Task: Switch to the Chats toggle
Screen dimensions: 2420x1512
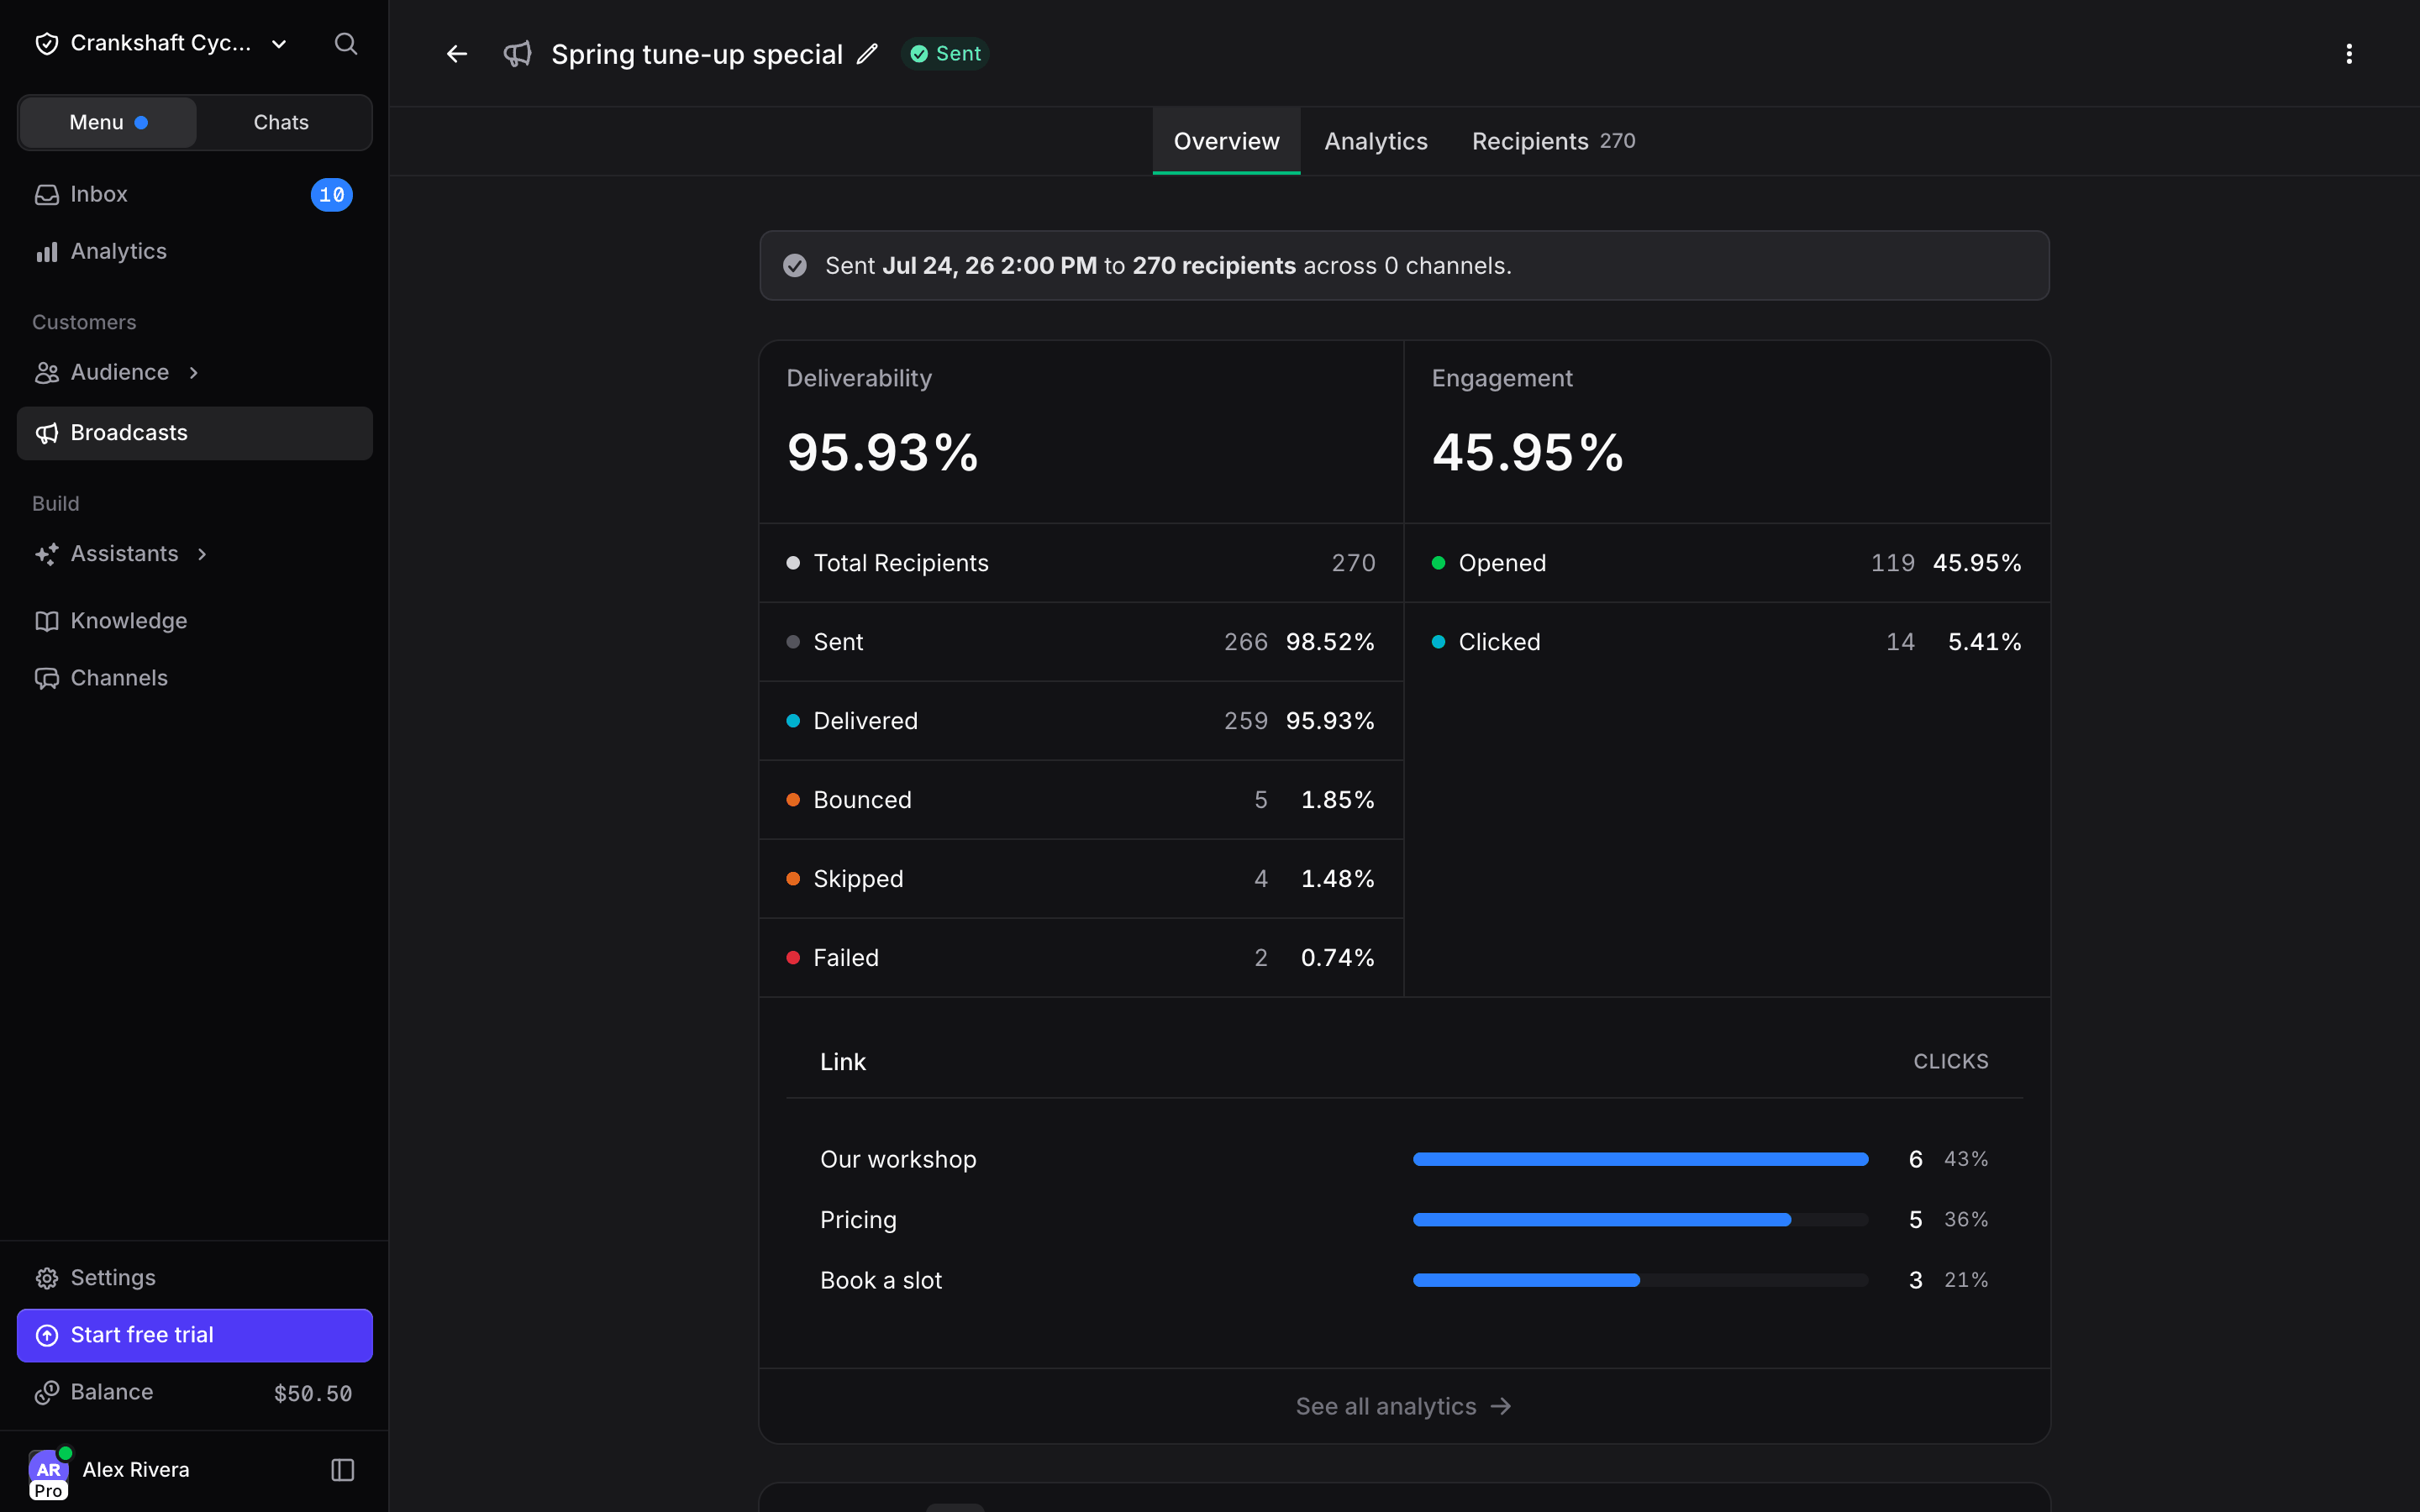Action: pos(281,122)
